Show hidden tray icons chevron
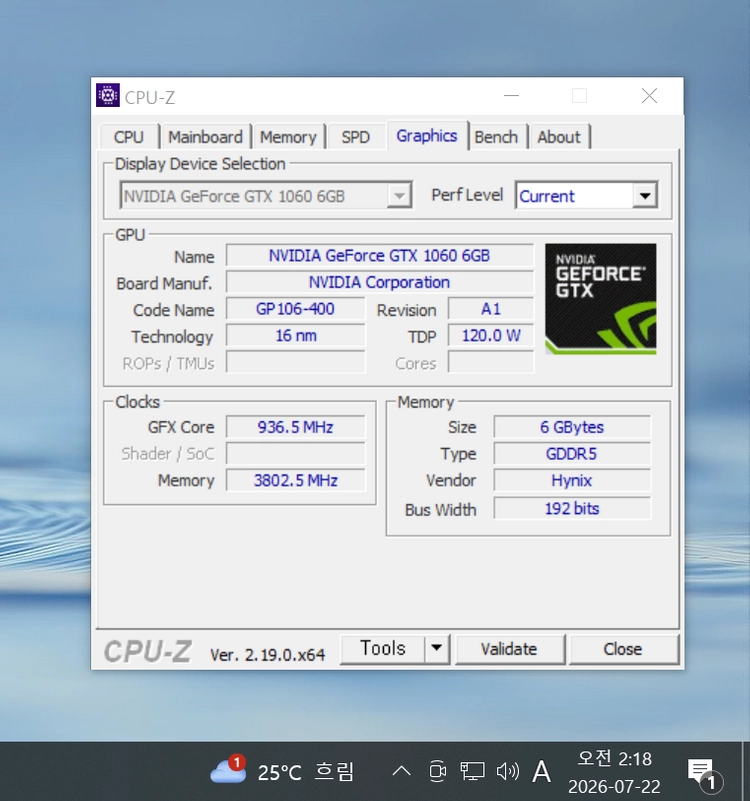750x801 pixels. [402, 771]
